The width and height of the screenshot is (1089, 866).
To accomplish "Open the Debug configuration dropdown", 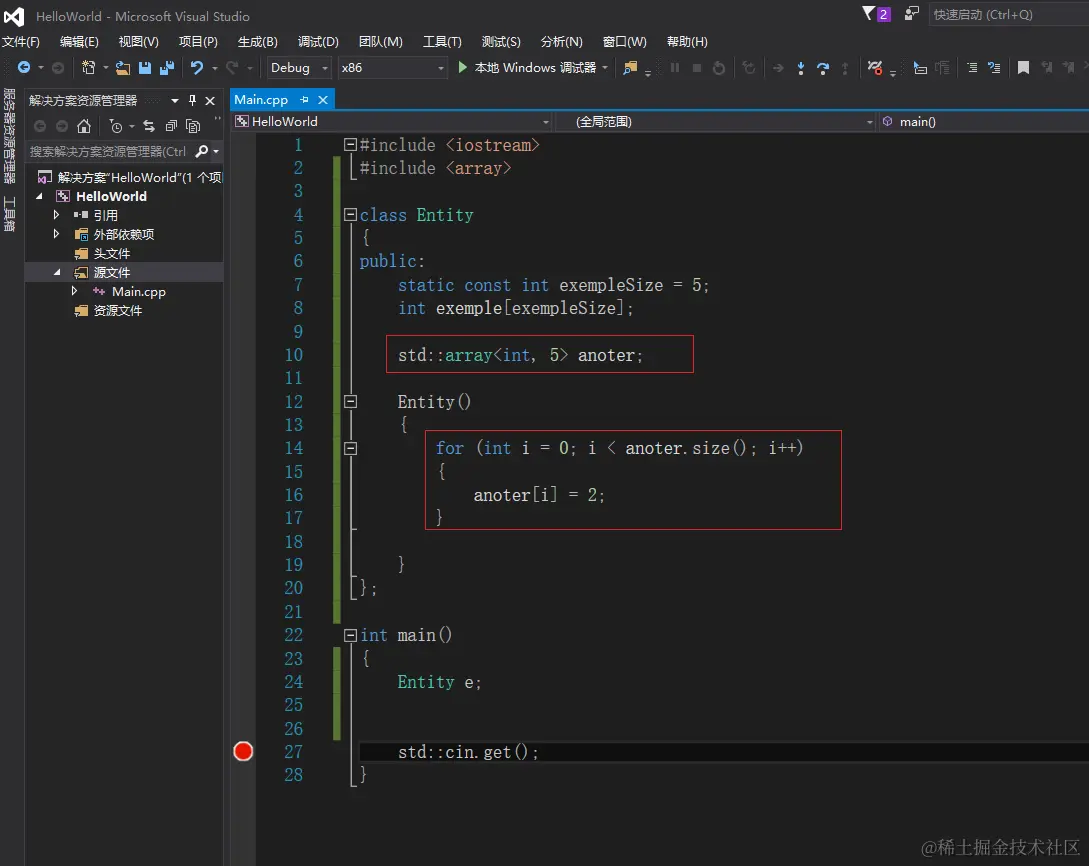I will (x=298, y=68).
